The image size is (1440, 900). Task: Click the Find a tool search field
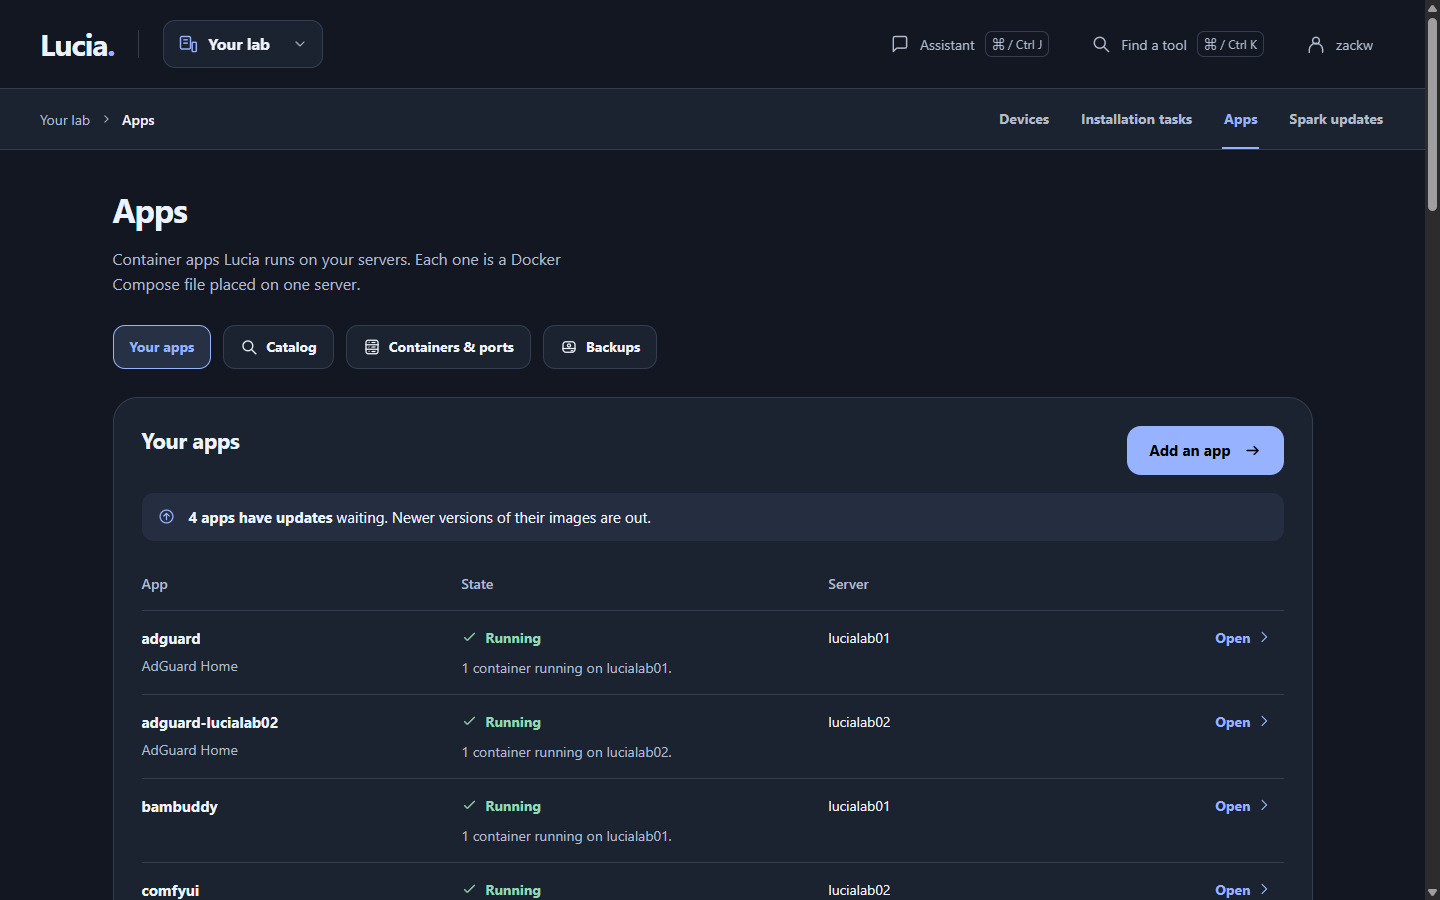[1178, 44]
